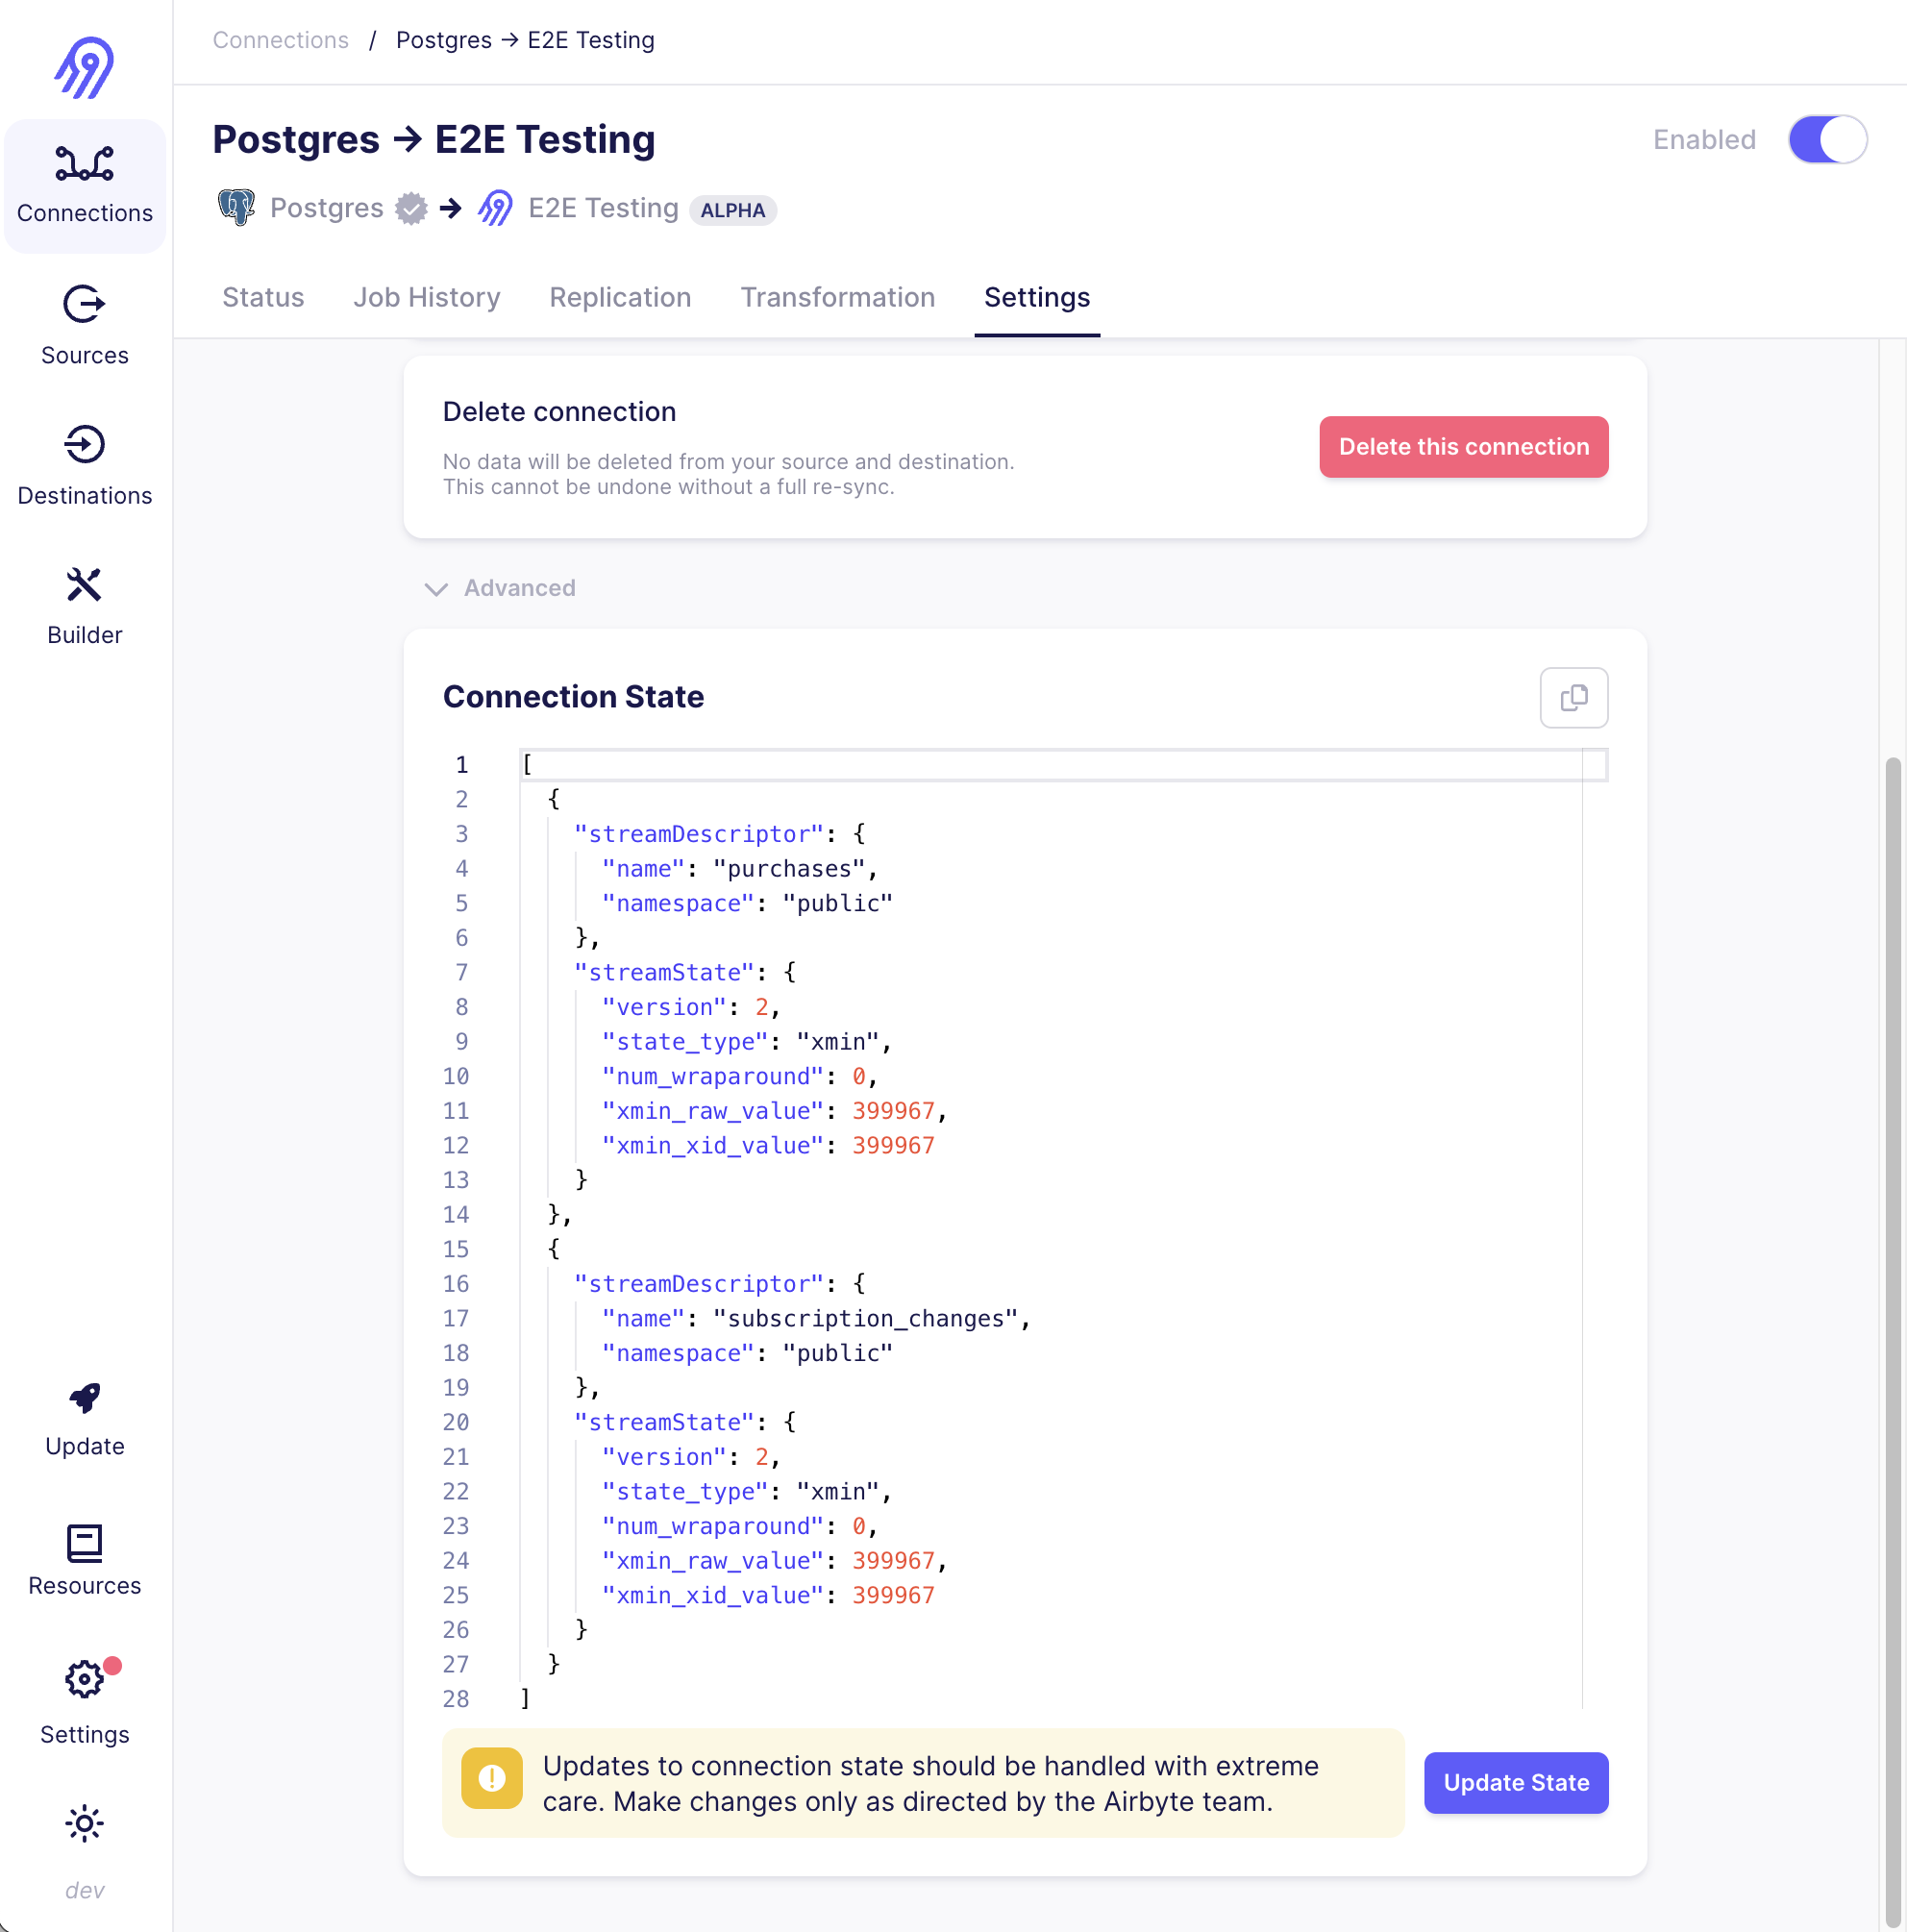Switch to the Job History tab
Viewport: 1907px width, 1932px height.
pyautogui.click(x=426, y=297)
